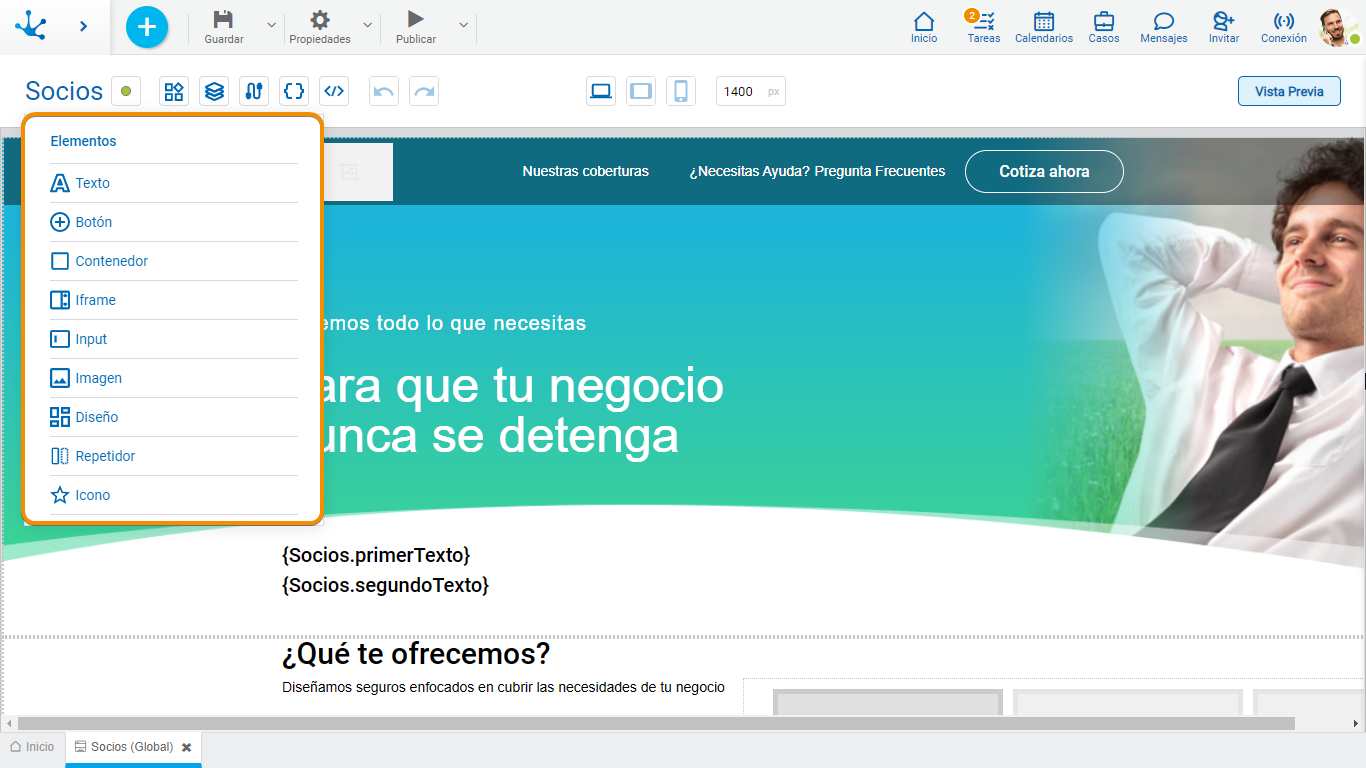Select the Diseñamos seguros enfocados paragraph
Screen dimensions: 1366x768
click(503, 687)
